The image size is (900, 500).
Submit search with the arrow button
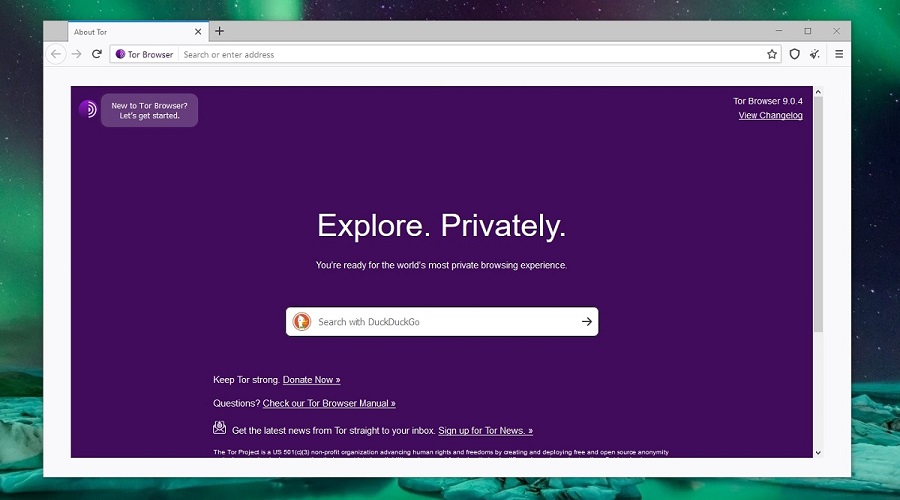coord(587,322)
